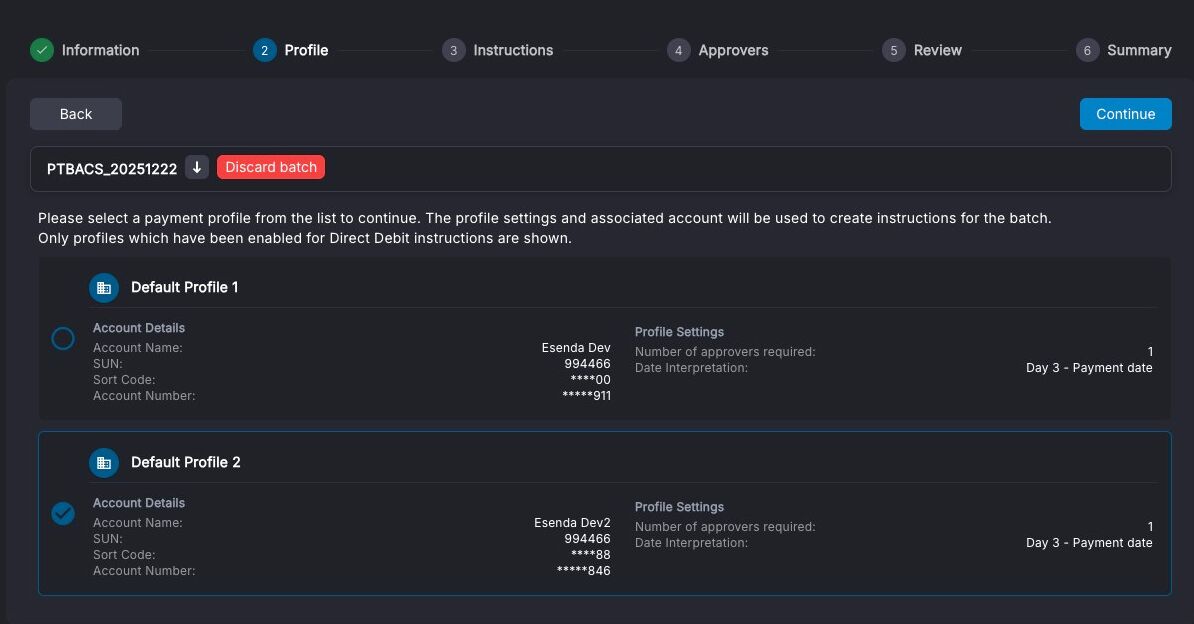Viewport: 1194px width, 624px height.
Task: Click the account number *****911
Action: click(x=586, y=395)
